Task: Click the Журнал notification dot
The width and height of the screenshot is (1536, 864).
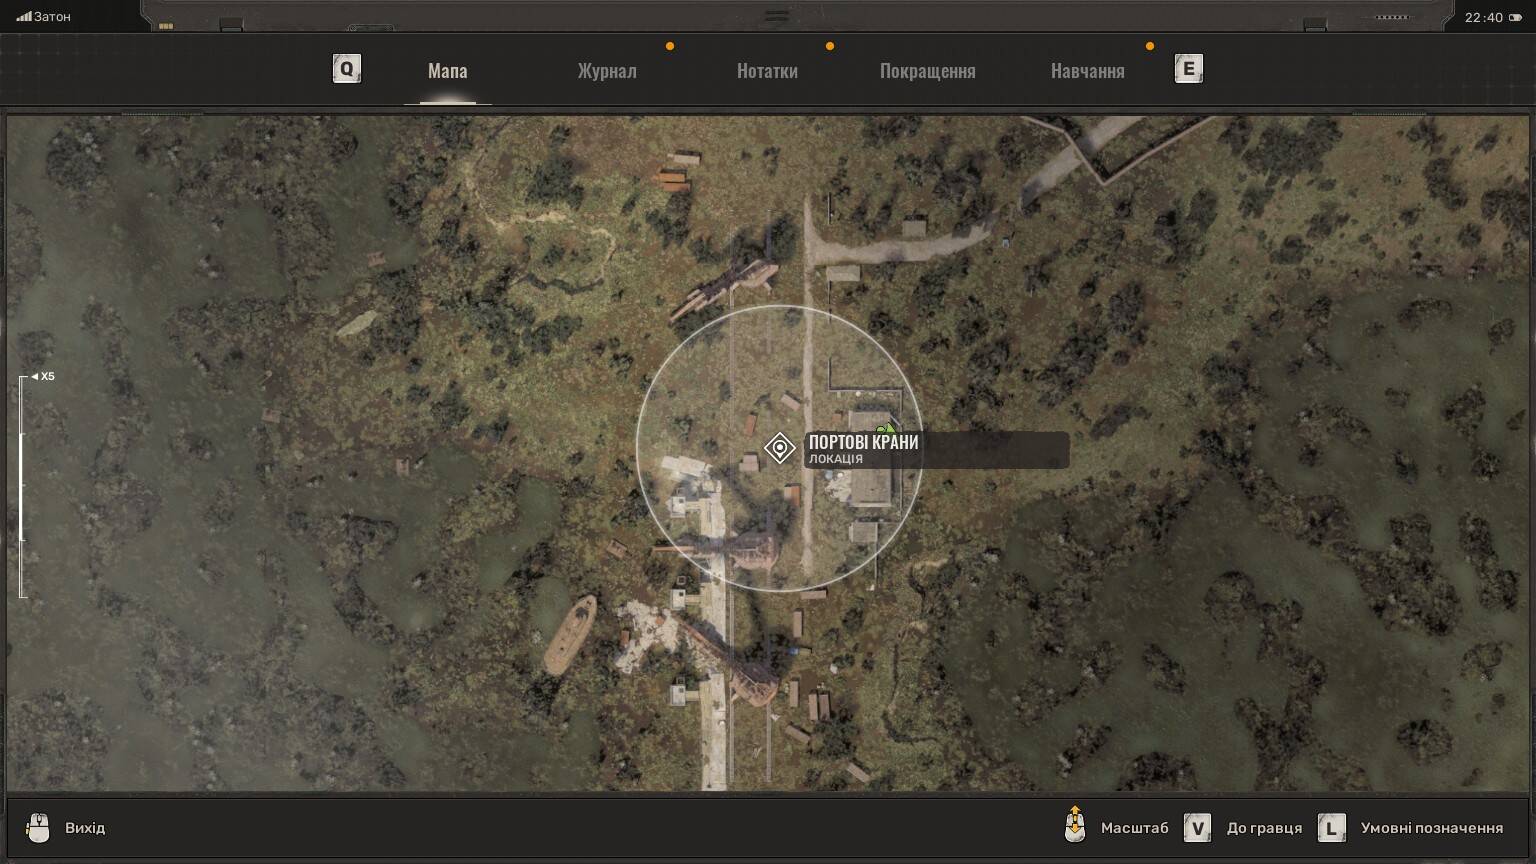Action: point(670,46)
